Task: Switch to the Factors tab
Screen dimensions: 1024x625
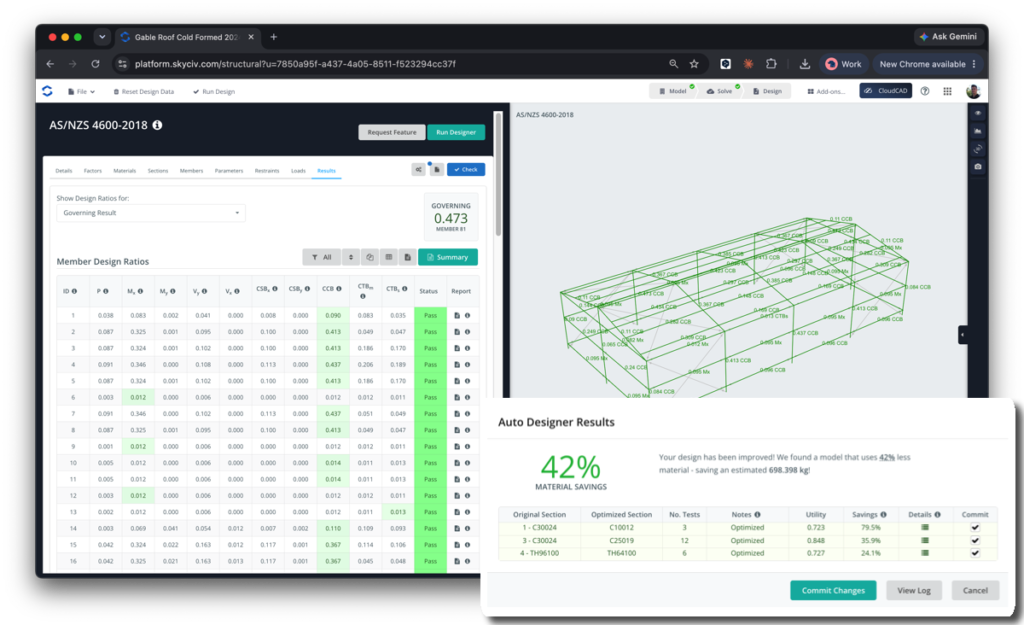Action: tap(93, 170)
